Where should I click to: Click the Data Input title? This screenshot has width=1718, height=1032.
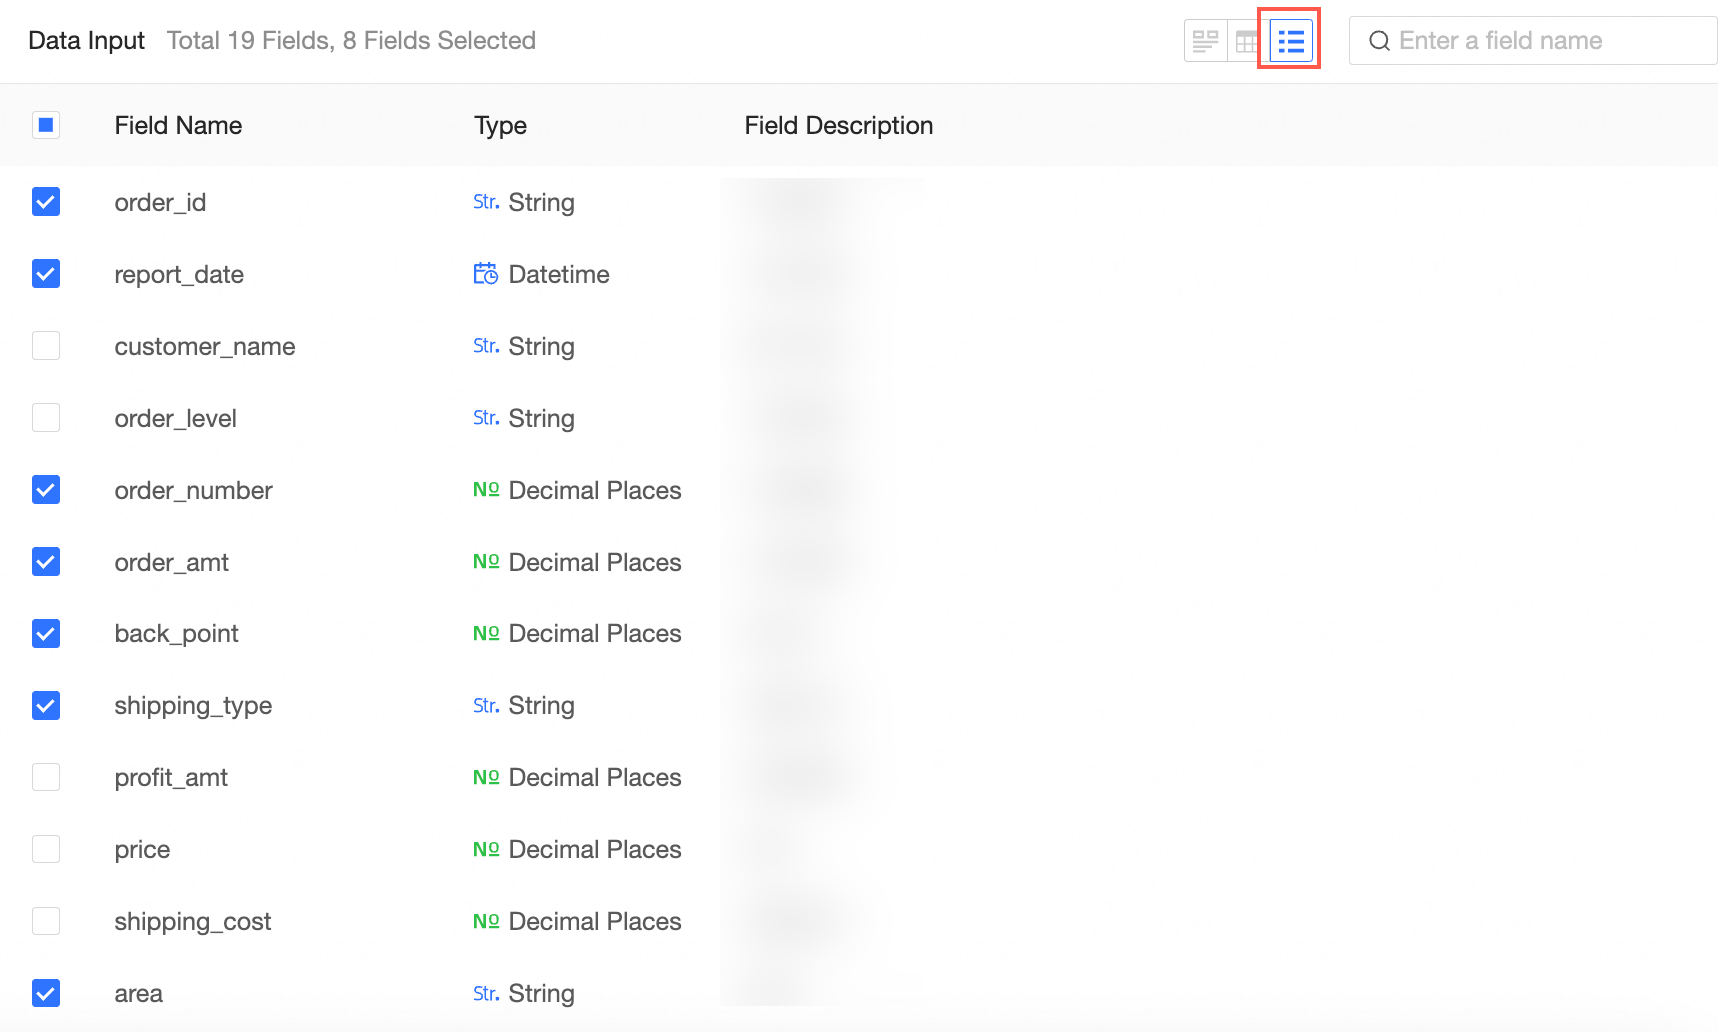coord(86,41)
